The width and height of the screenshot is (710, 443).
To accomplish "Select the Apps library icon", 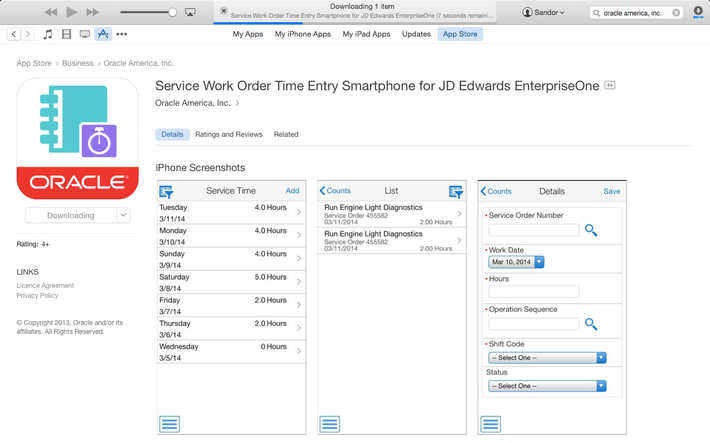I will pyautogui.click(x=103, y=34).
